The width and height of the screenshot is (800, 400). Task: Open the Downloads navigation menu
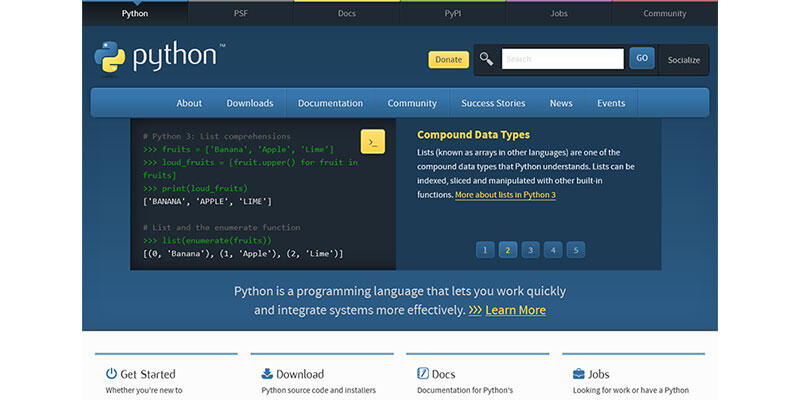point(250,103)
